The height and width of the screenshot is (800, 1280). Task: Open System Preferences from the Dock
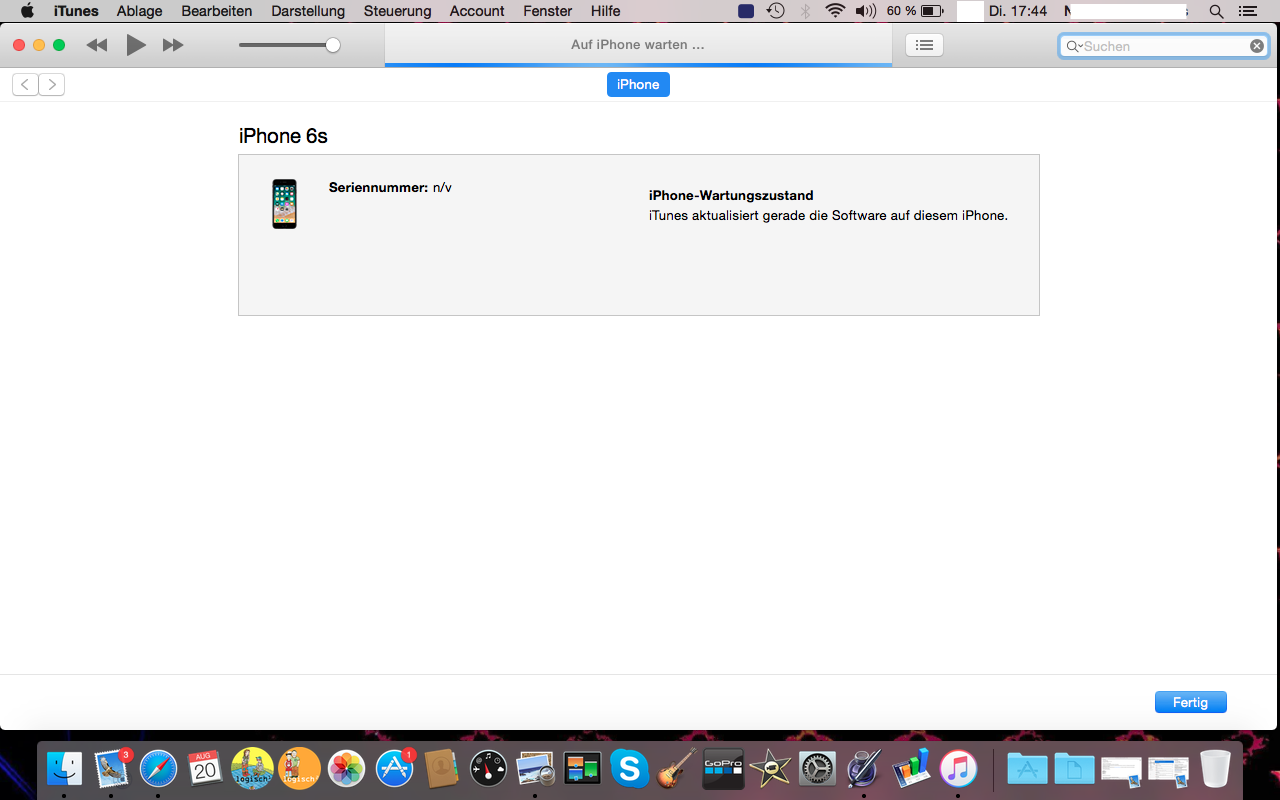pos(818,768)
